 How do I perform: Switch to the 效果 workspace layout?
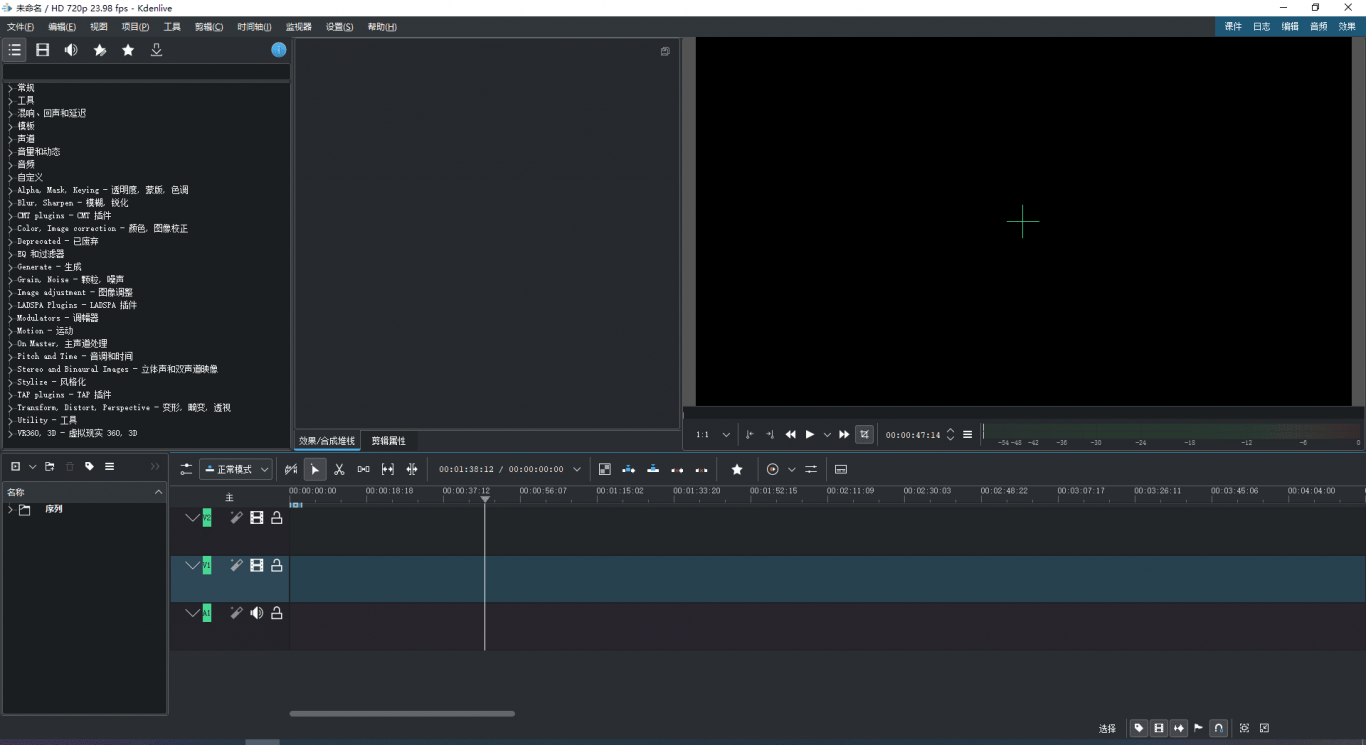click(x=1347, y=27)
